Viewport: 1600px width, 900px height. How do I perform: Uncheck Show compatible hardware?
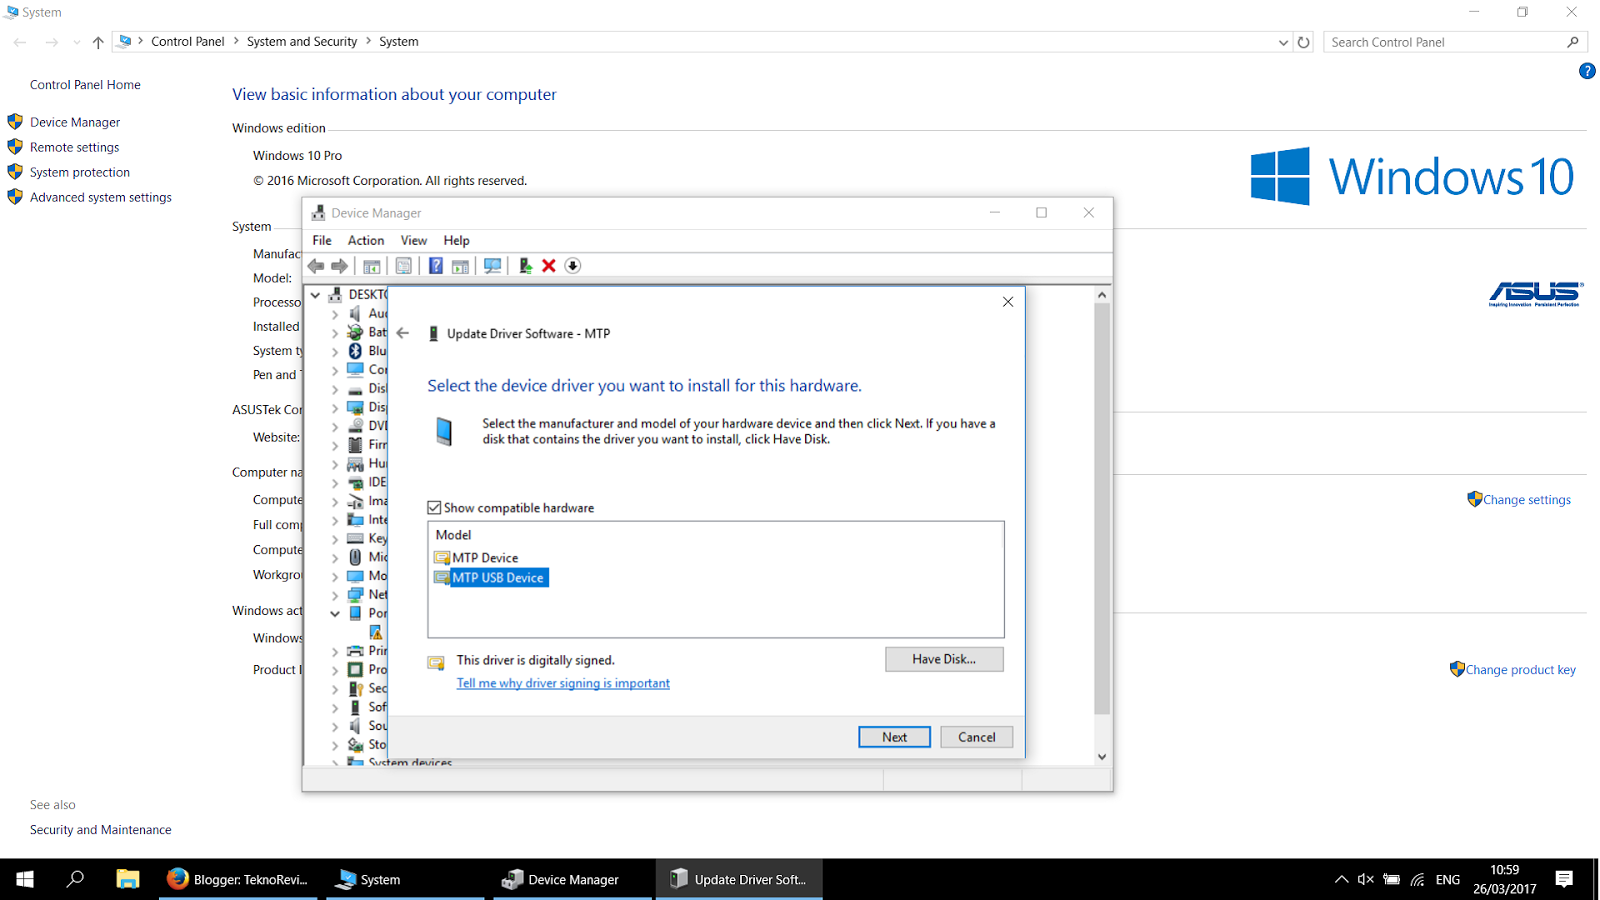pos(435,507)
